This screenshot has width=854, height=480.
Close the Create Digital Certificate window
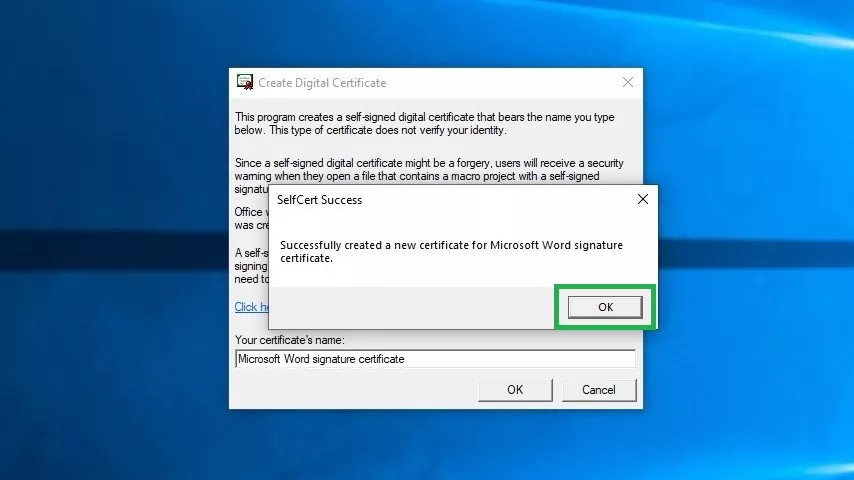(627, 82)
